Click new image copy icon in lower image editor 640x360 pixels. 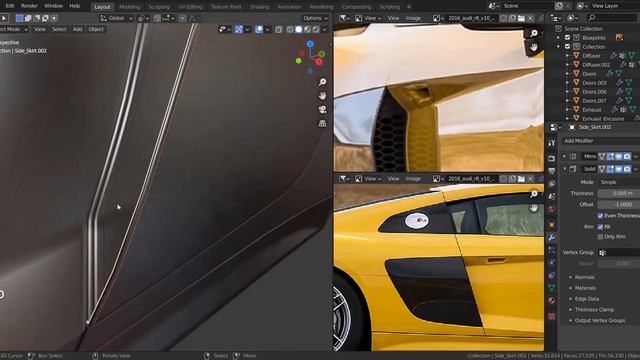[512, 179]
